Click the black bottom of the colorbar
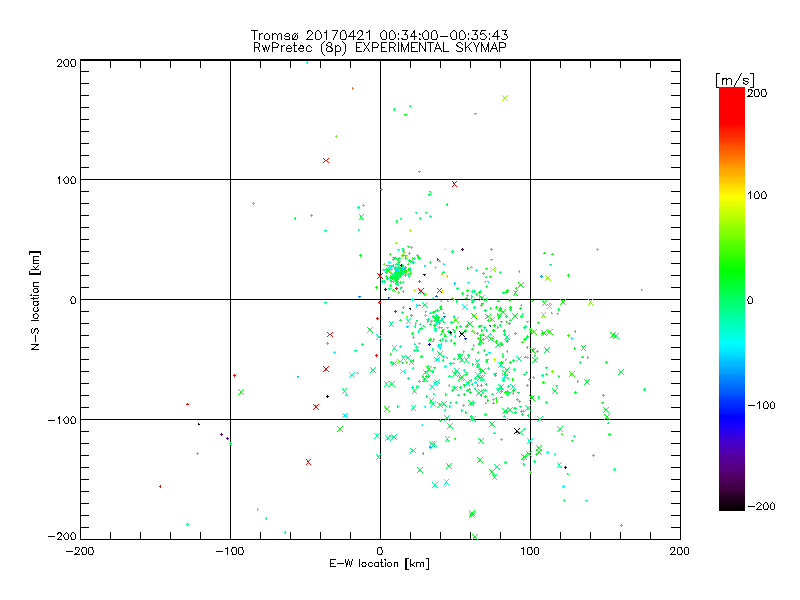Screen dimensions: 800x600 [x=732, y=503]
